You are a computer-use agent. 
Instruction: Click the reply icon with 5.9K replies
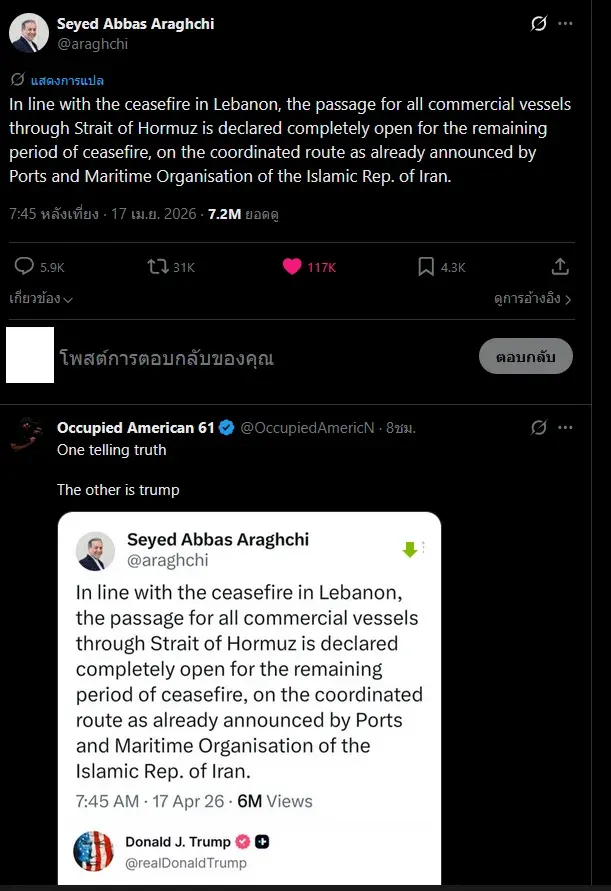pos(25,266)
